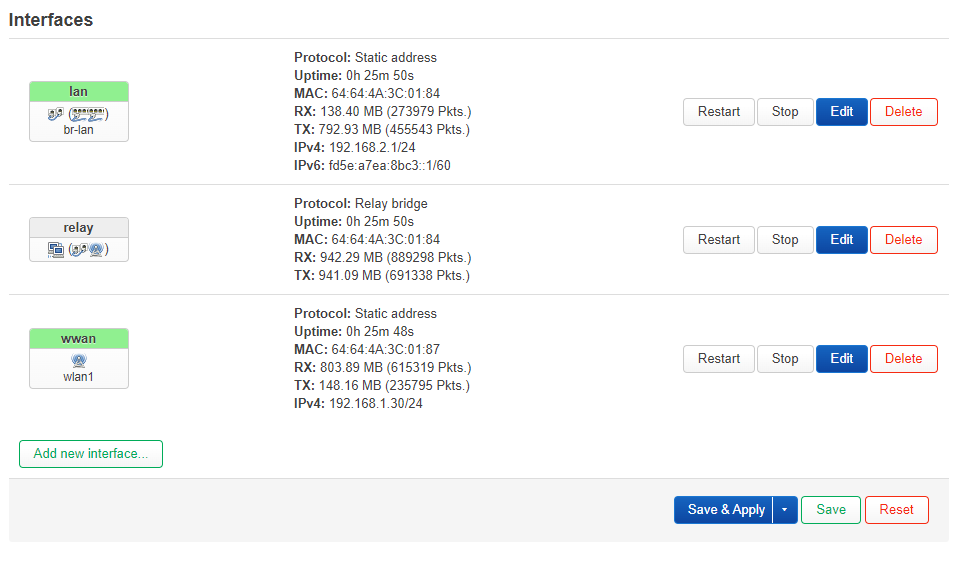Select the wwan interface name header
975x581 pixels.
(79, 338)
